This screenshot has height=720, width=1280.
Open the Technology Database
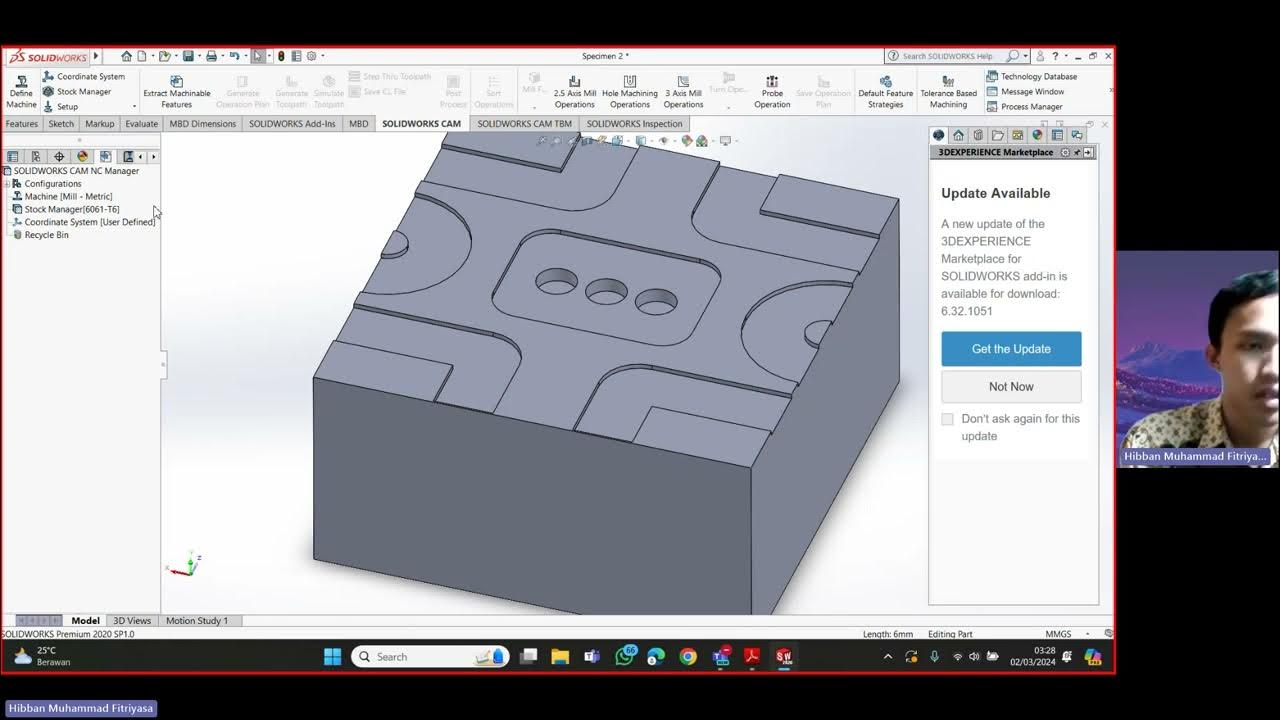click(x=1032, y=77)
